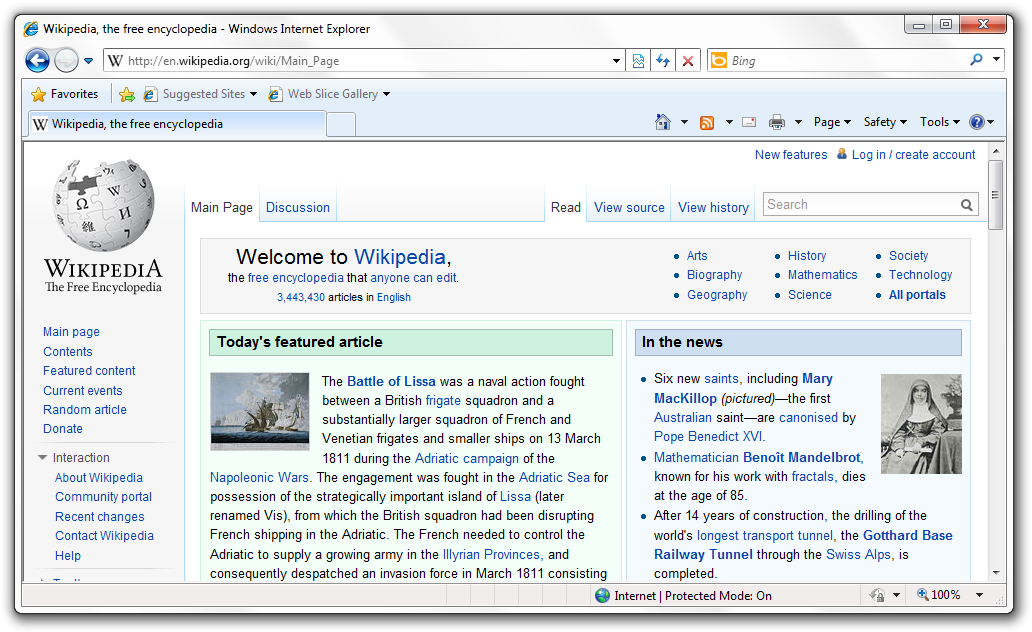Click the Adriatic campaign link
The image size is (1032, 632).
pyautogui.click(x=467, y=458)
